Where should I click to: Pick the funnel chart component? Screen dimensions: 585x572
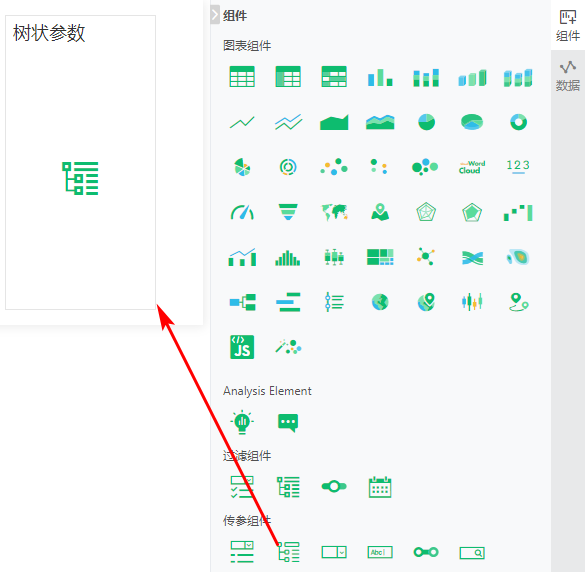click(288, 212)
